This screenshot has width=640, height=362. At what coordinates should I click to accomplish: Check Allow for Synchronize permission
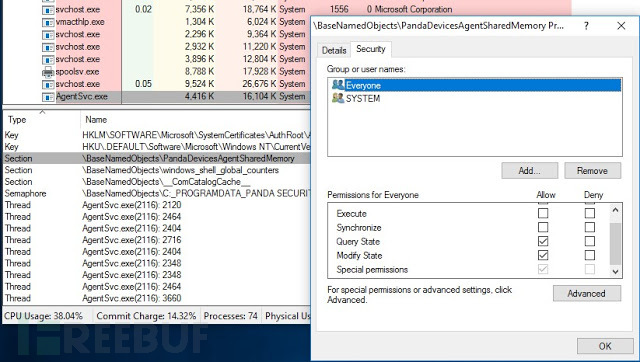(x=543, y=227)
